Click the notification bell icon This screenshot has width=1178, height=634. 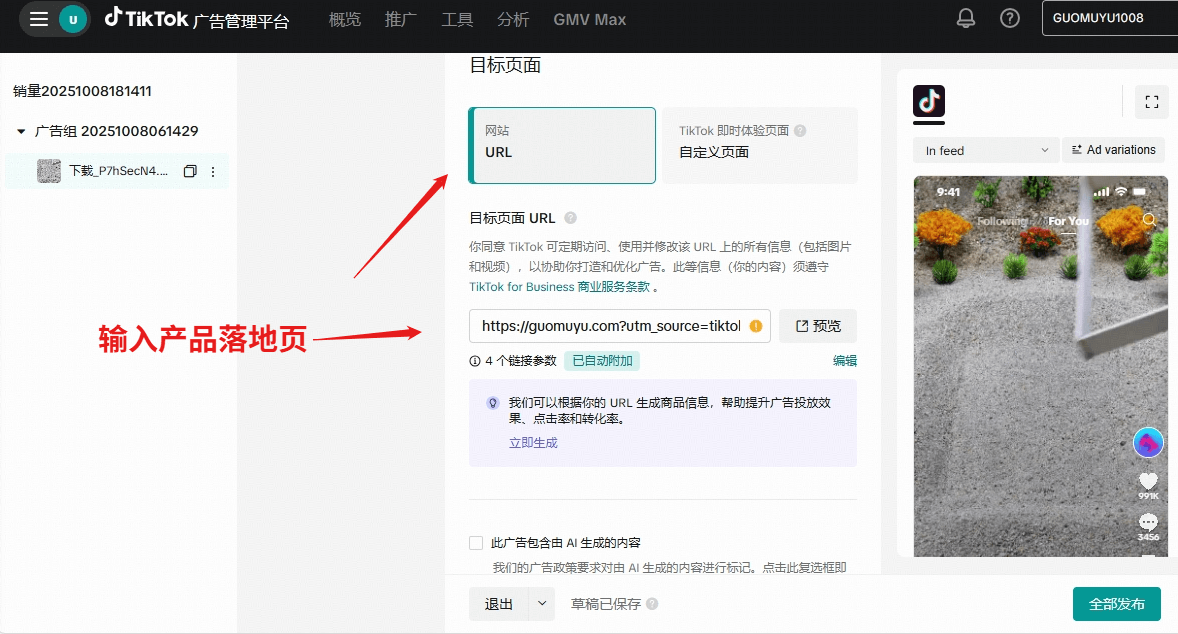click(966, 18)
